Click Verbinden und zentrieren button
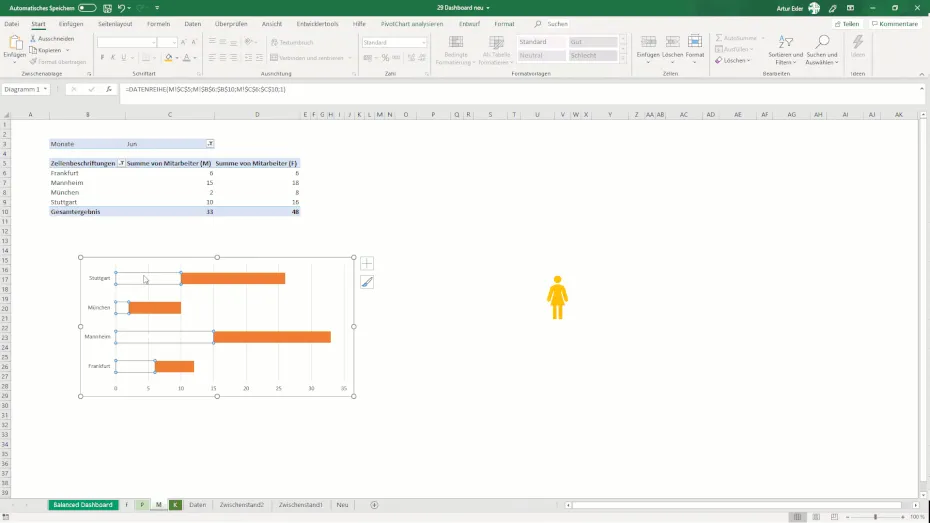The width and height of the screenshot is (930, 523). (x=307, y=58)
